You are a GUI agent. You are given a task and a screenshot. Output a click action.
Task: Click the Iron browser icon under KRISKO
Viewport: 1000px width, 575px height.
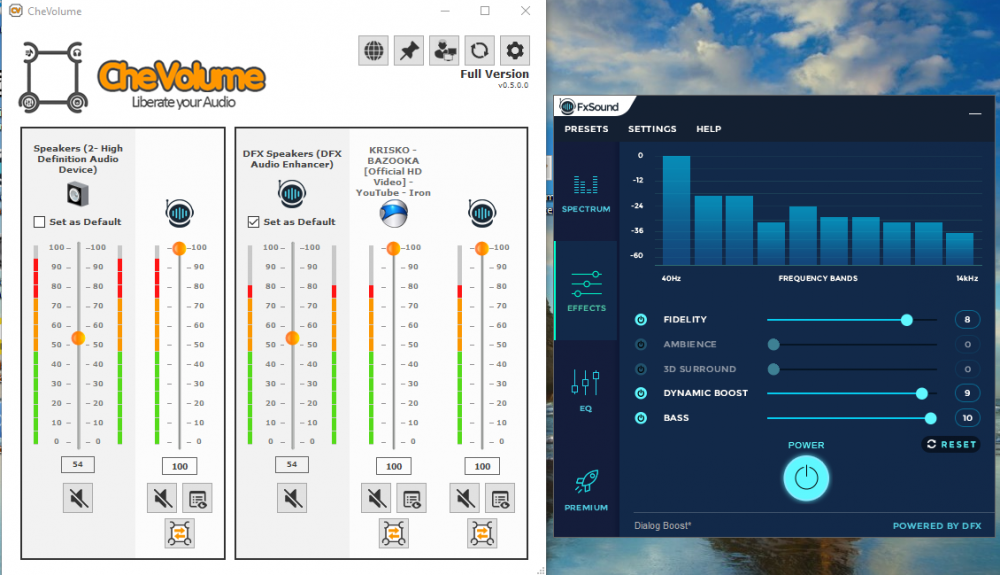393,213
